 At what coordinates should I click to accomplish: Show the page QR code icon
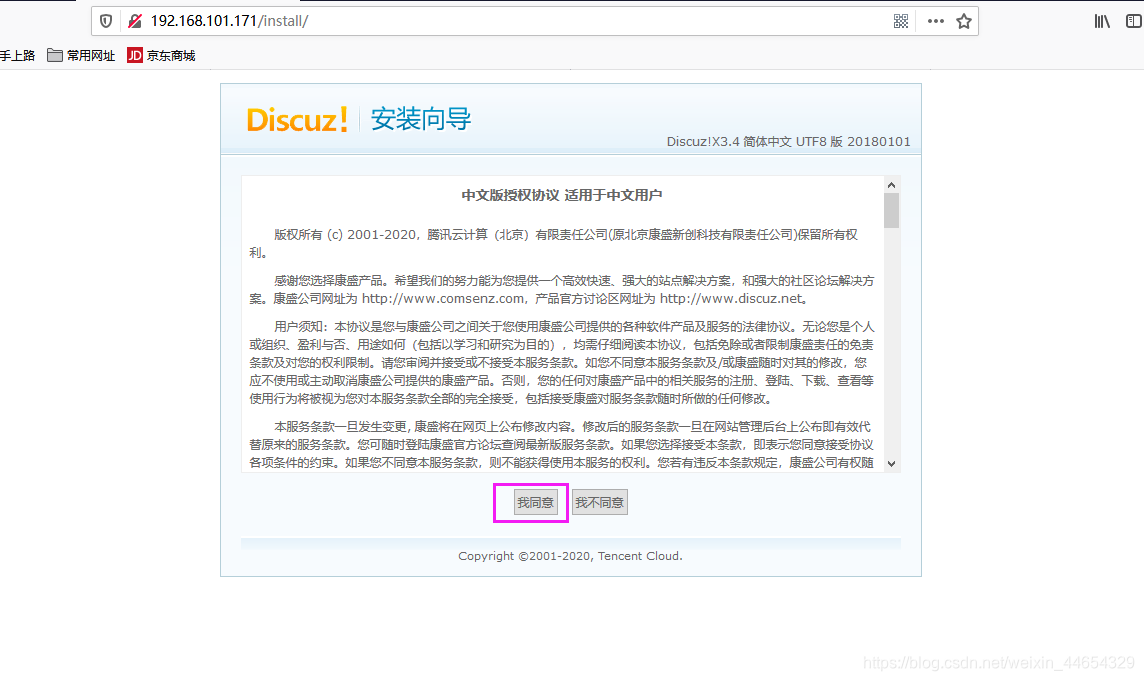pos(901,21)
